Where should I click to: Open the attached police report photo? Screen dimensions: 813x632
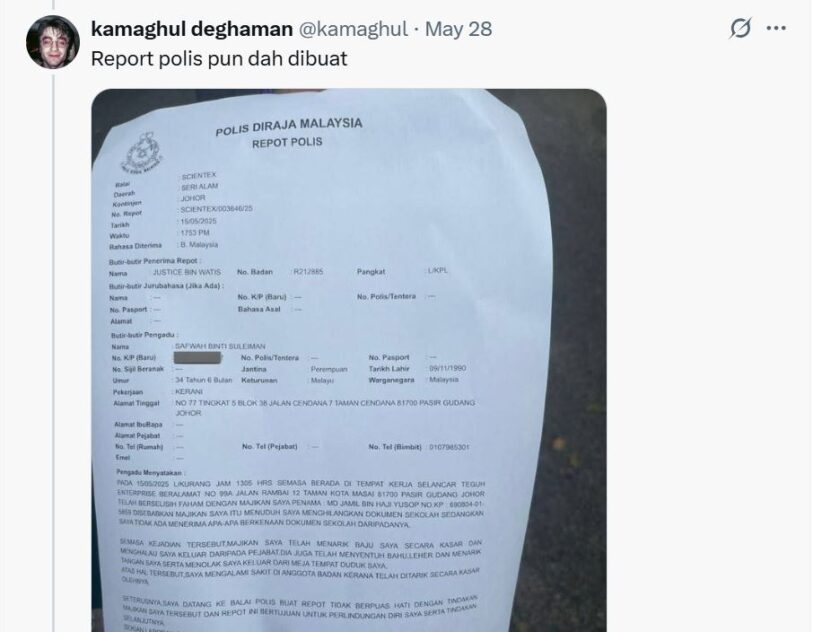pyautogui.click(x=349, y=360)
